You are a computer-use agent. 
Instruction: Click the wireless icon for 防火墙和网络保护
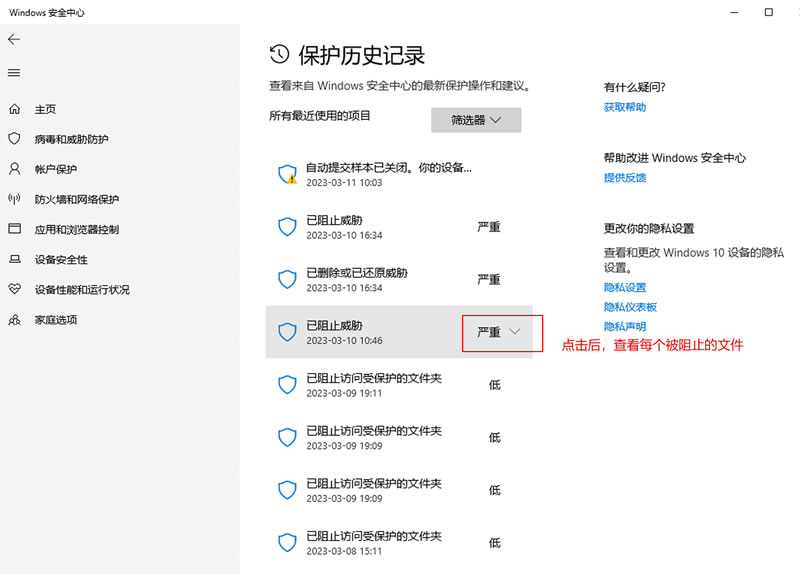[x=15, y=198]
